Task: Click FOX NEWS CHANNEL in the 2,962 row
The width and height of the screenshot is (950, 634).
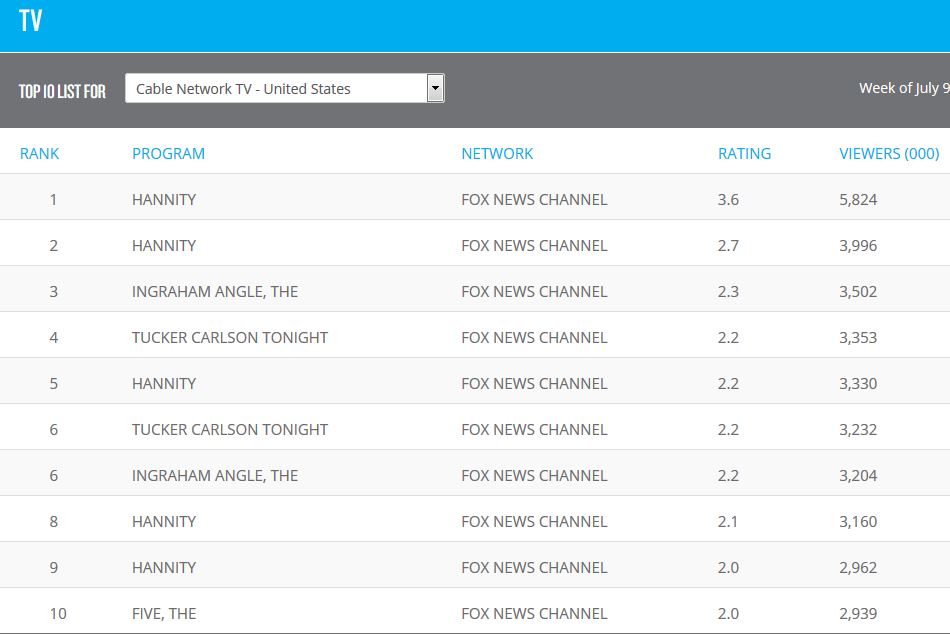Action: point(534,568)
